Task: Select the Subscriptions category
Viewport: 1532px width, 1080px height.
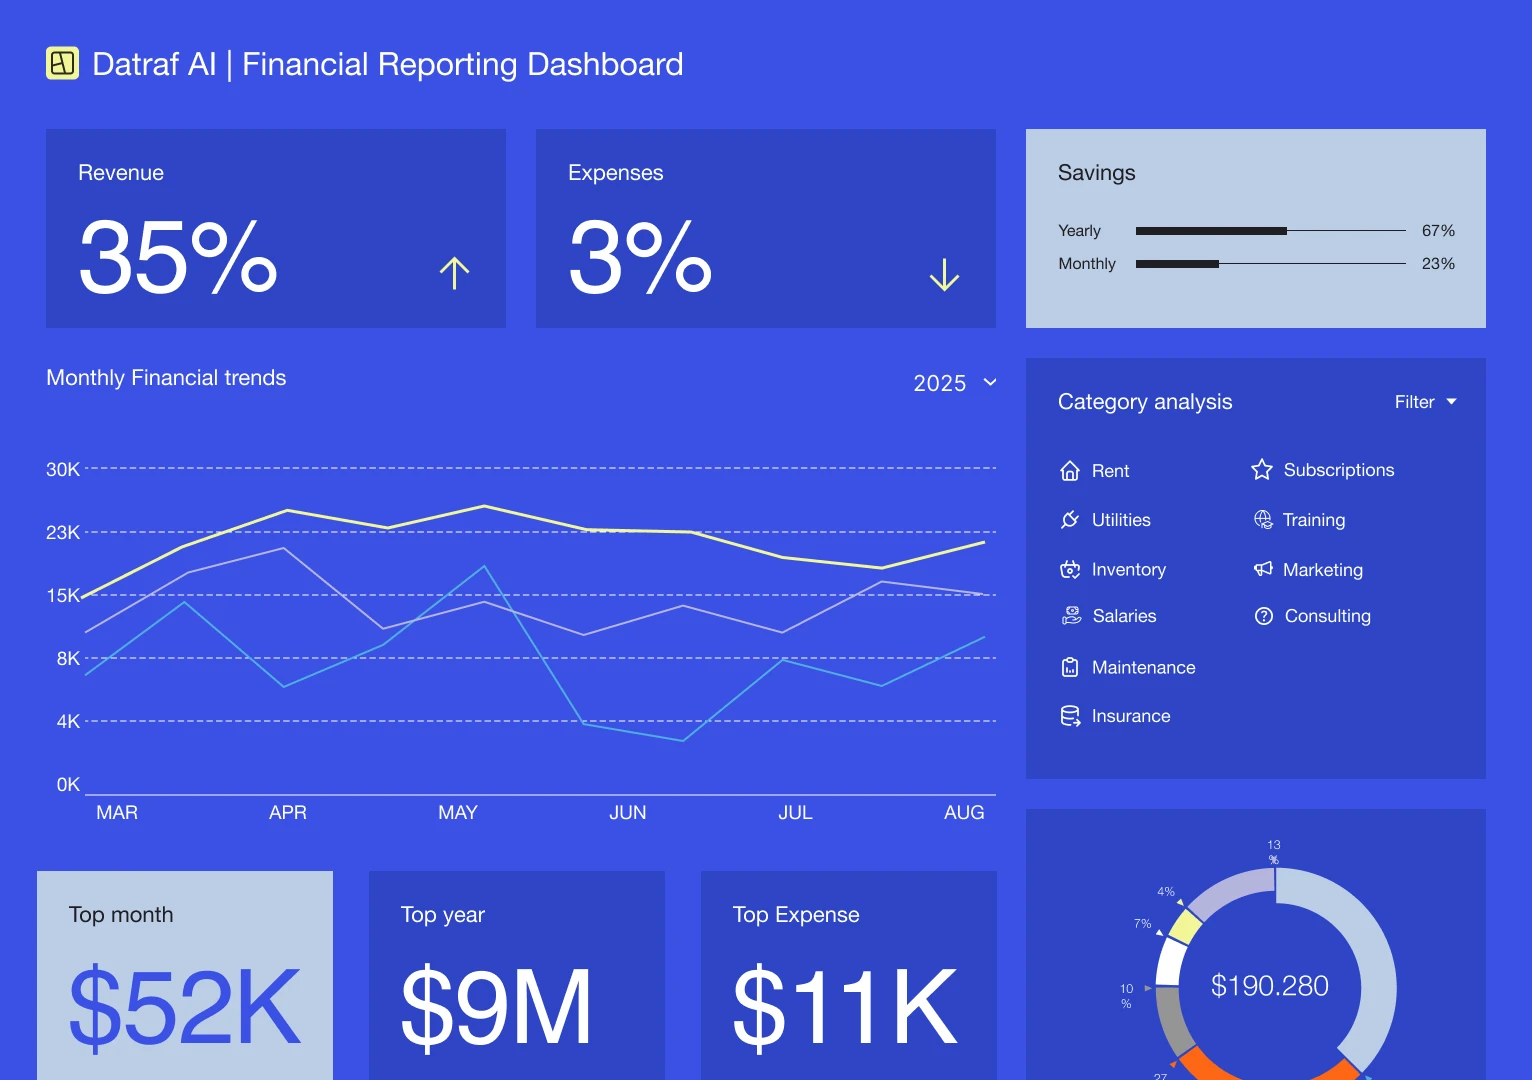Action: click(x=1322, y=470)
